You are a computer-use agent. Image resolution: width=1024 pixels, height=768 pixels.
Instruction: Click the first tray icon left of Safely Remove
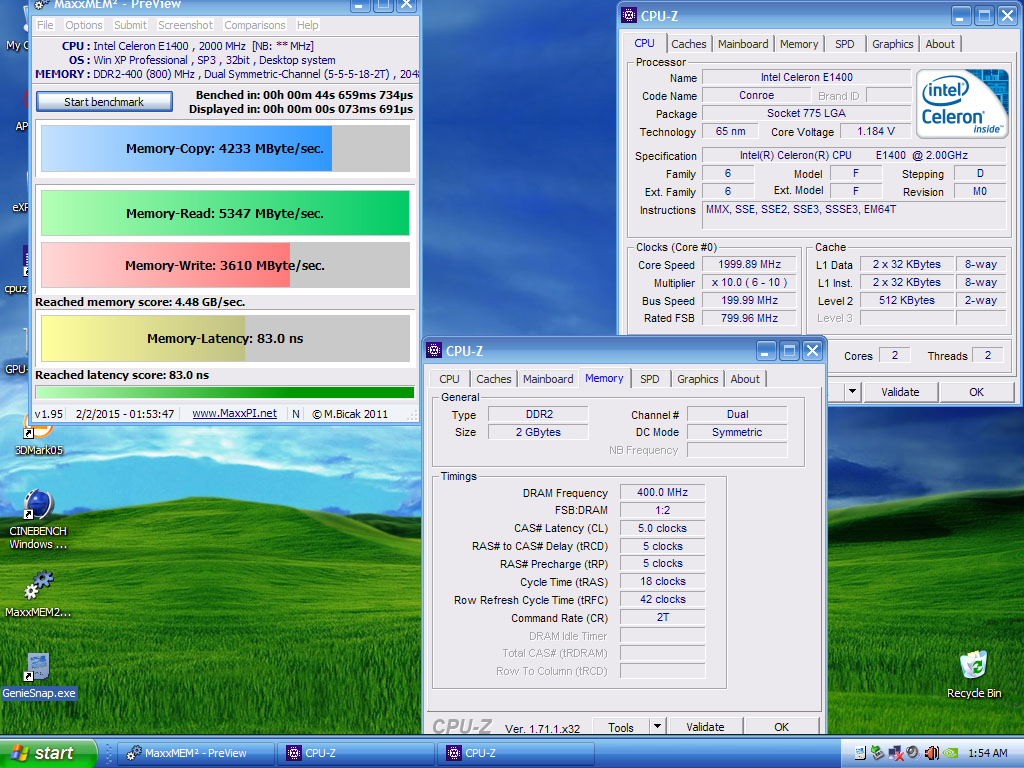(860, 753)
